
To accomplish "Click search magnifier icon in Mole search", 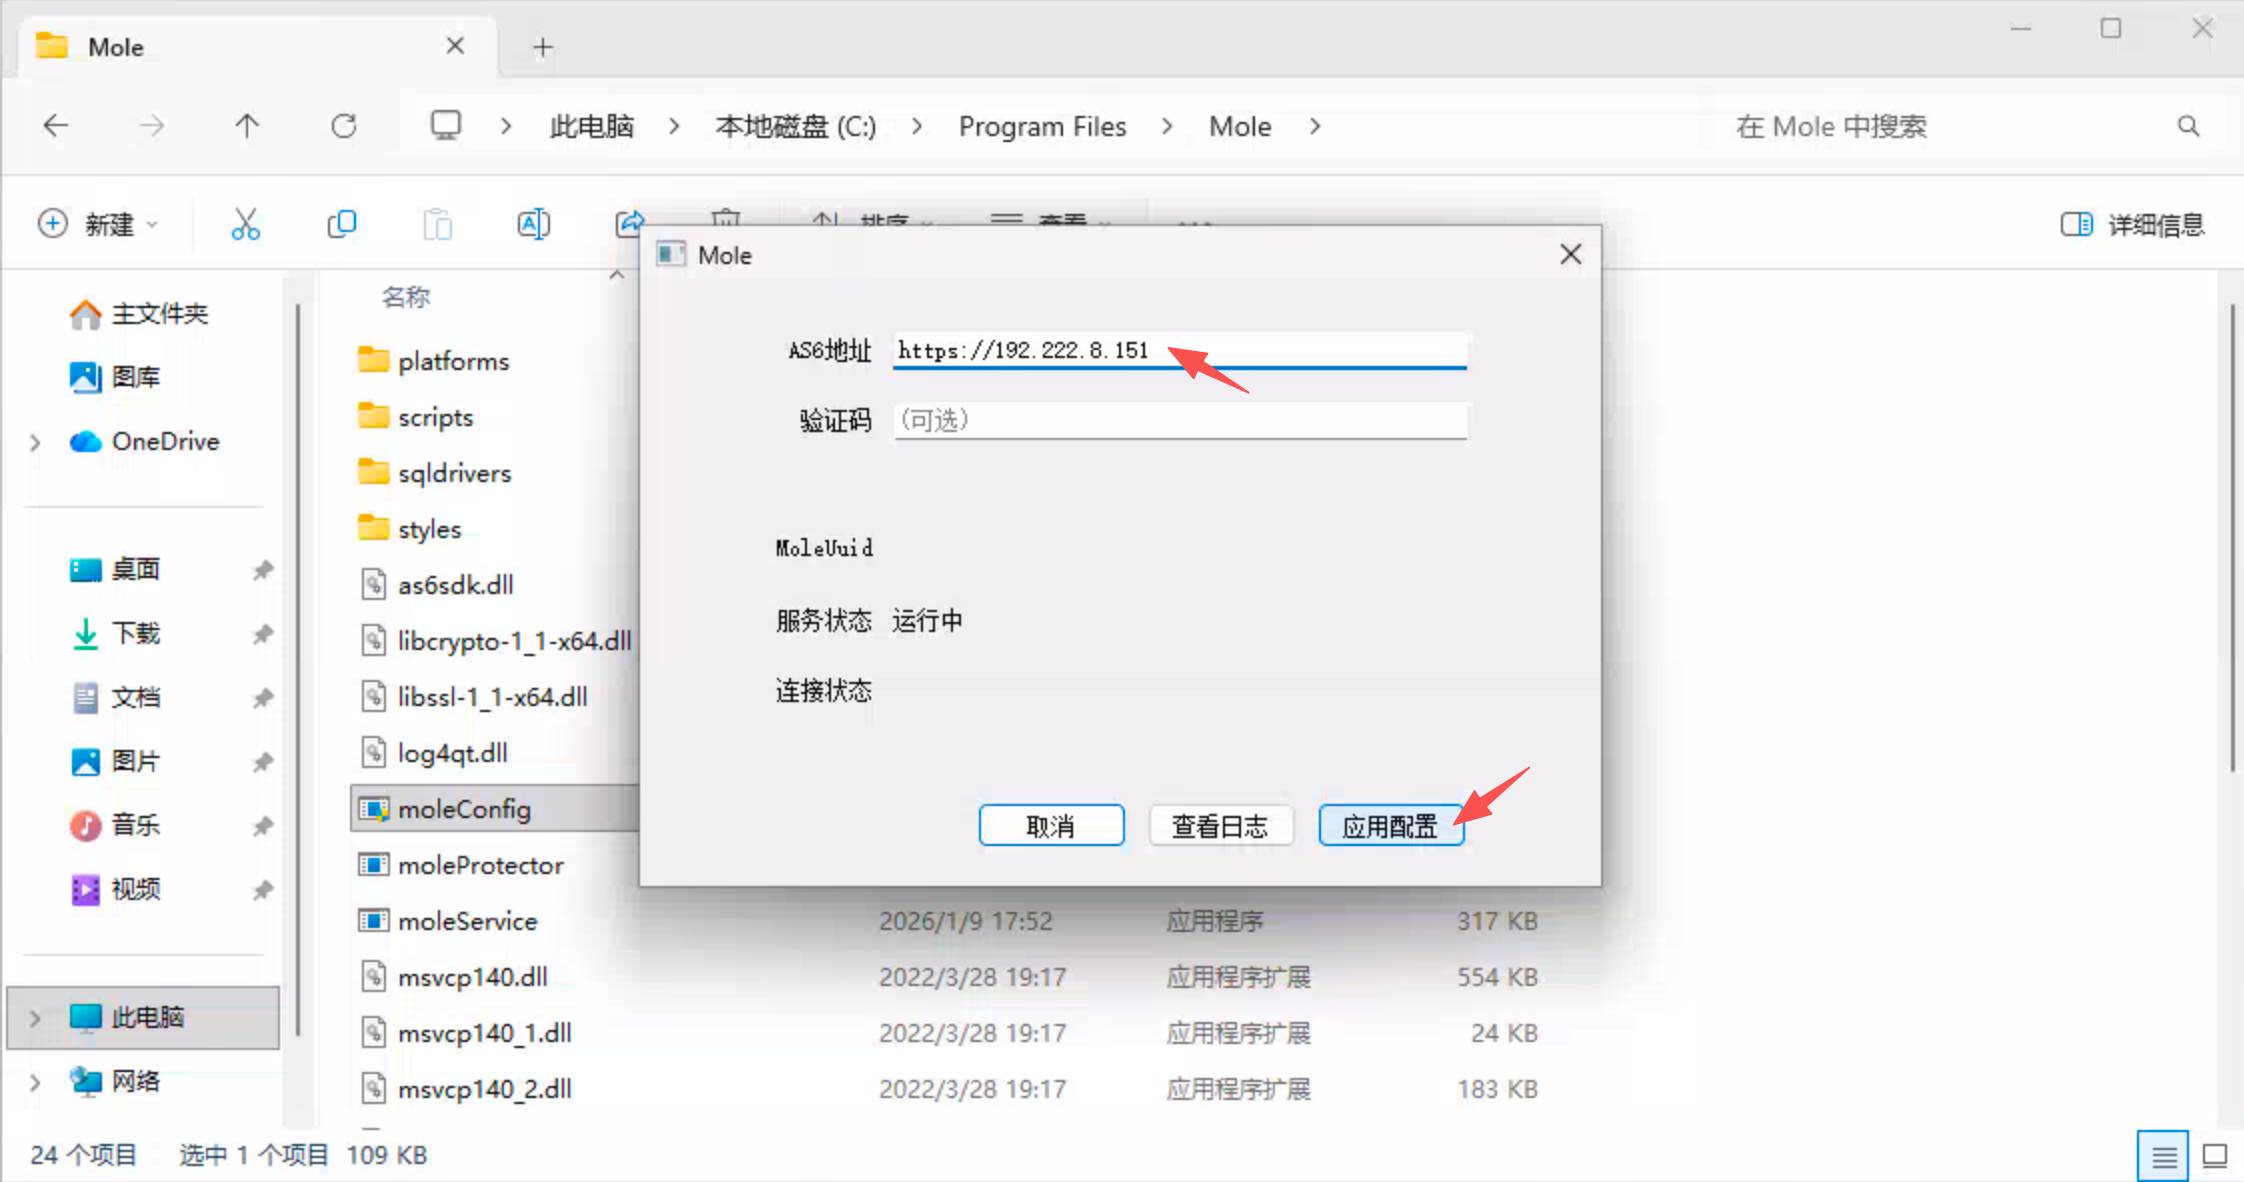I will coord(2188,126).
